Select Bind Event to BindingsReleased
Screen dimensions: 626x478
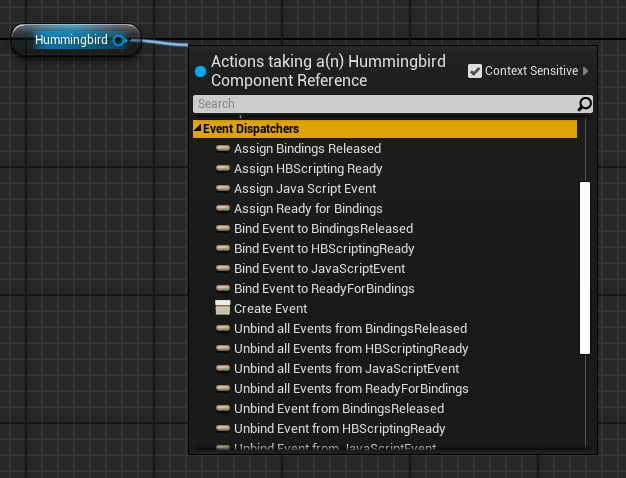[323, 228]
